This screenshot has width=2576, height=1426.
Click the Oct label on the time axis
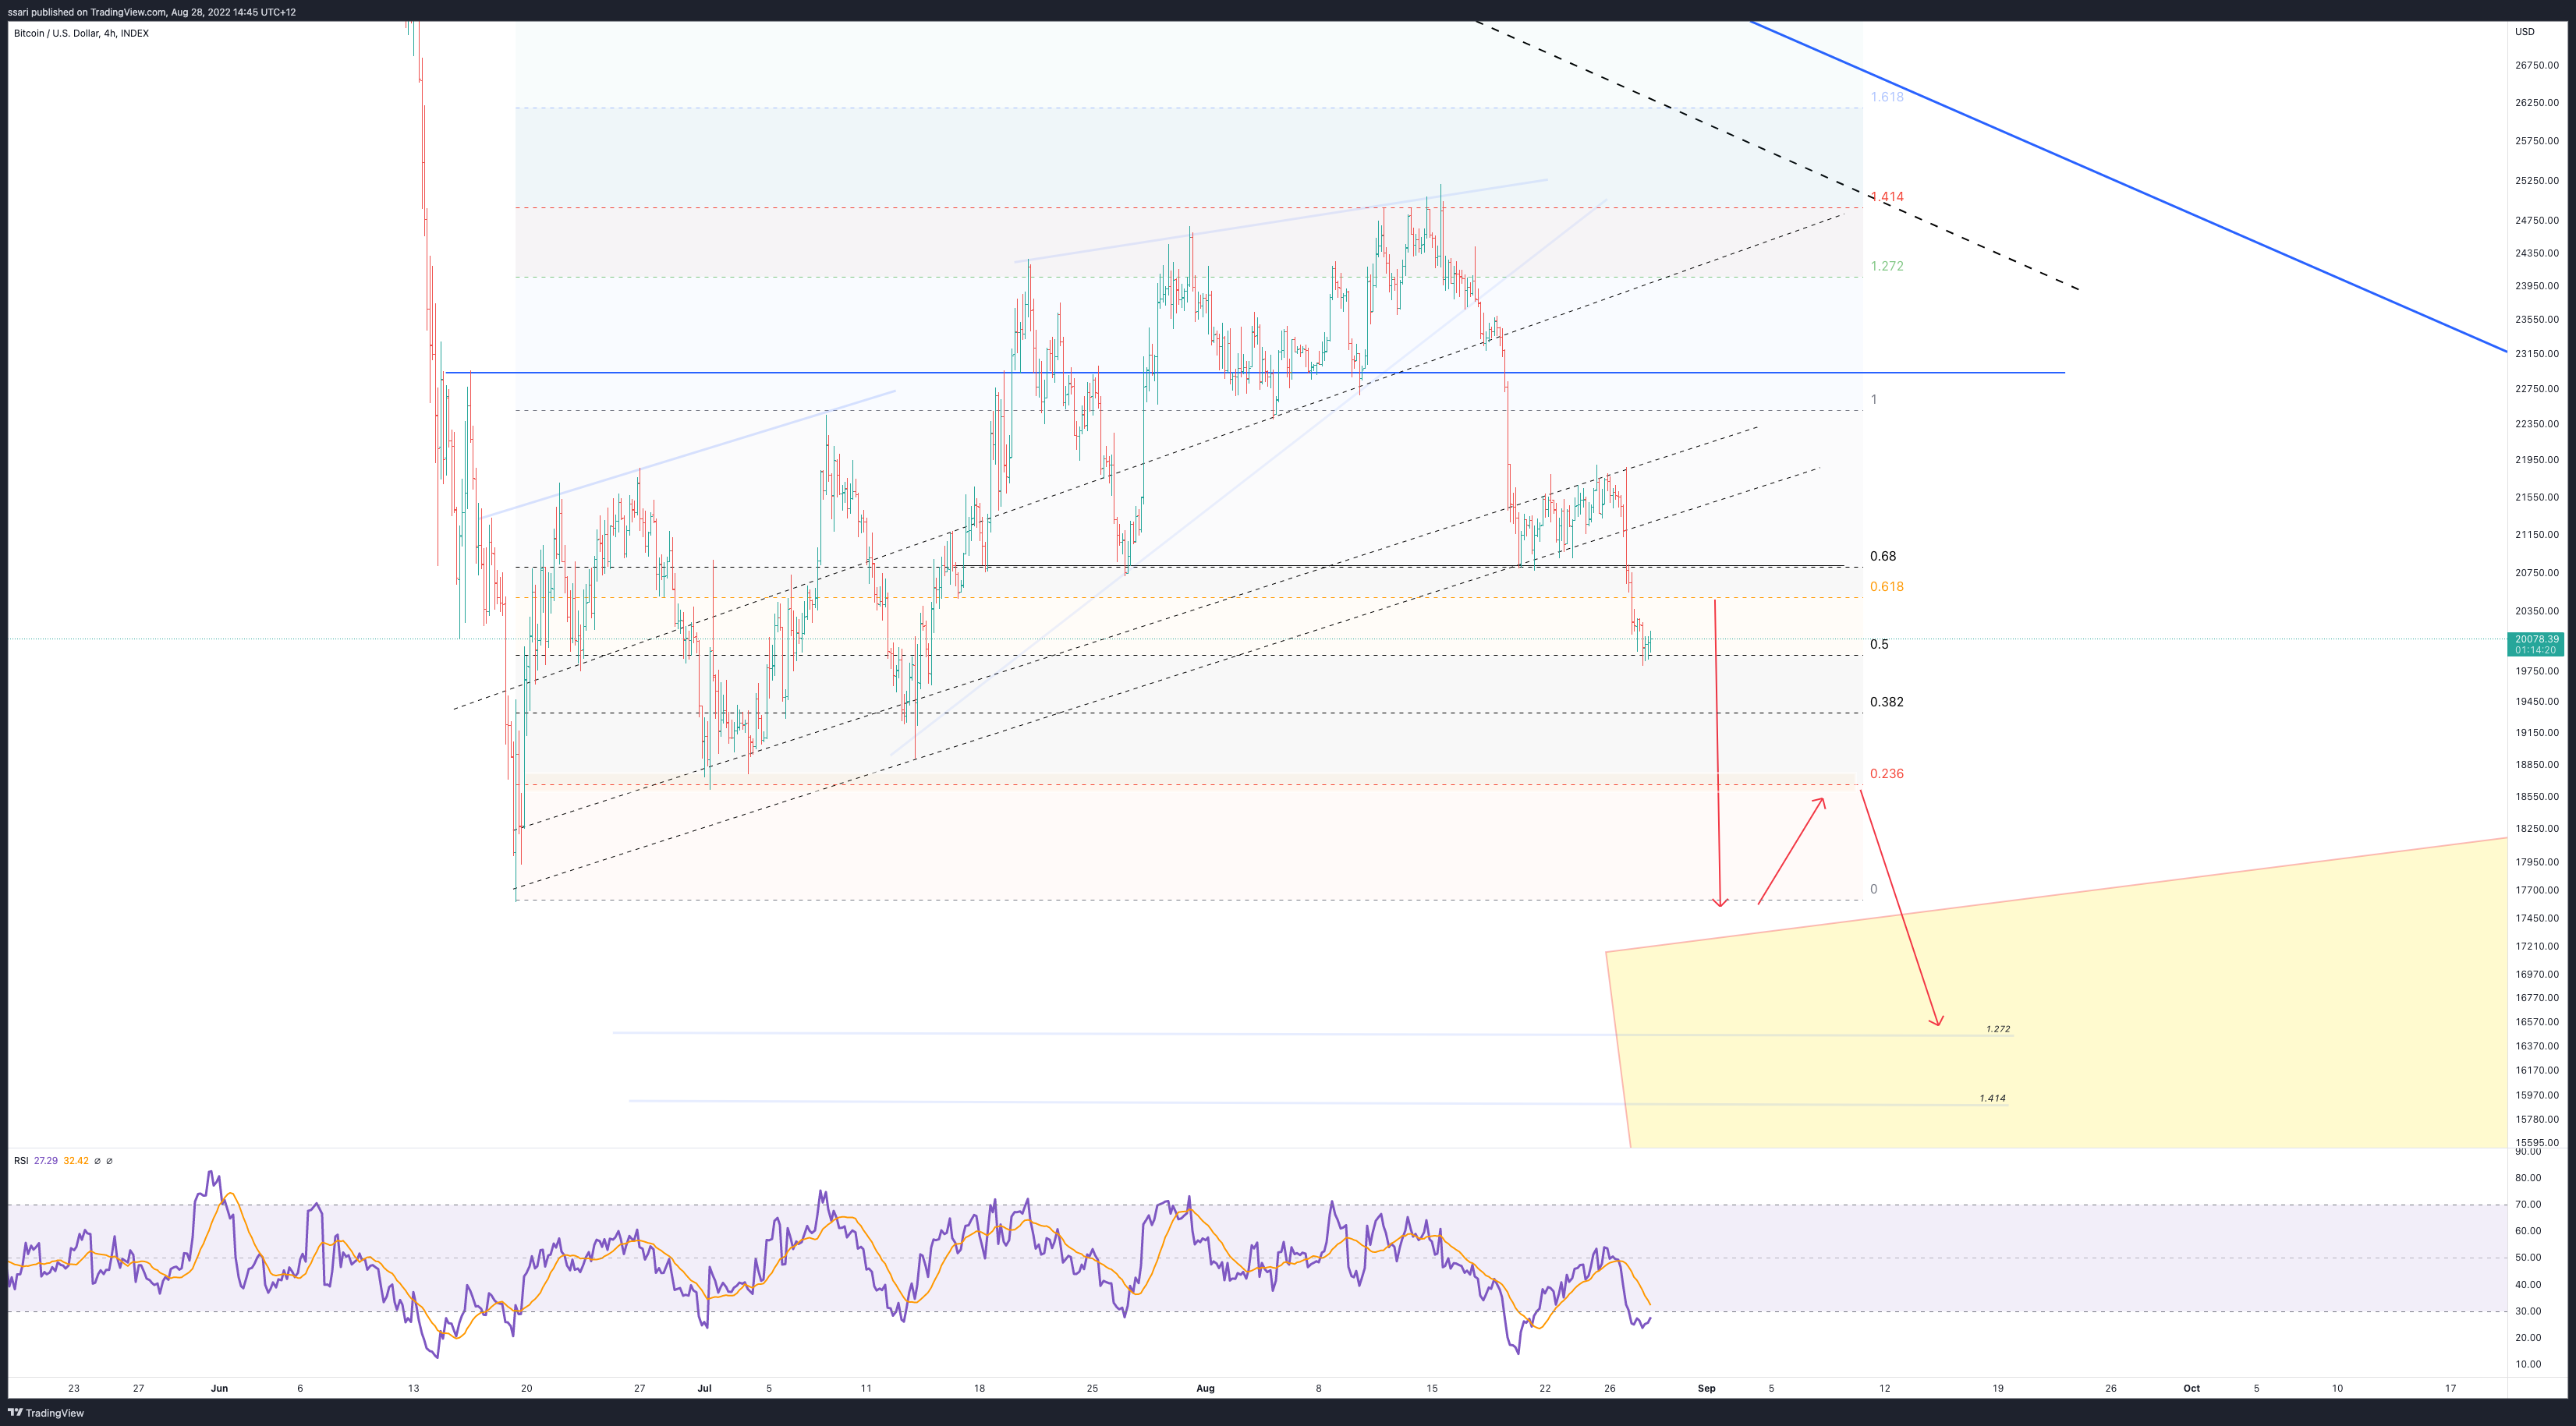point(2192,1388)
